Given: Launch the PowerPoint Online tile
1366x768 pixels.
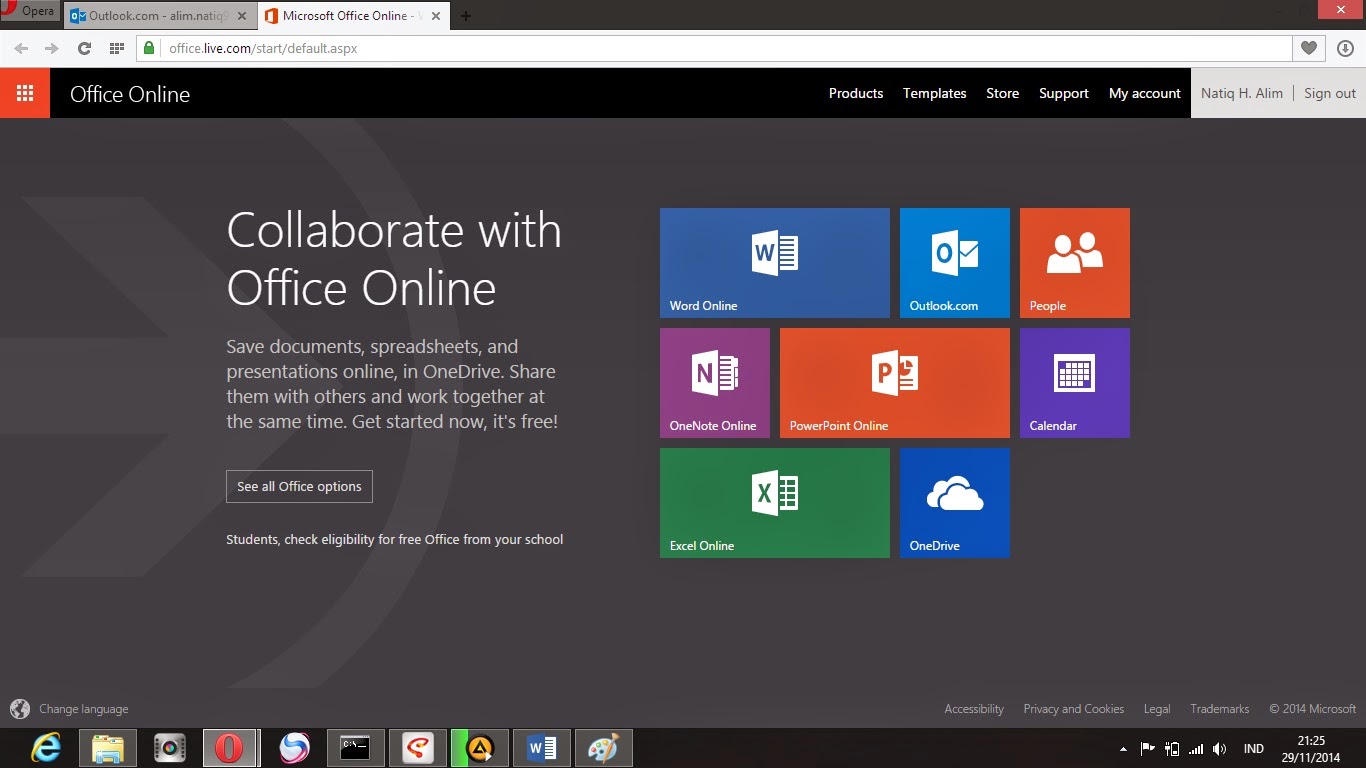Looking at the screenshot, I should coord(894,383).
